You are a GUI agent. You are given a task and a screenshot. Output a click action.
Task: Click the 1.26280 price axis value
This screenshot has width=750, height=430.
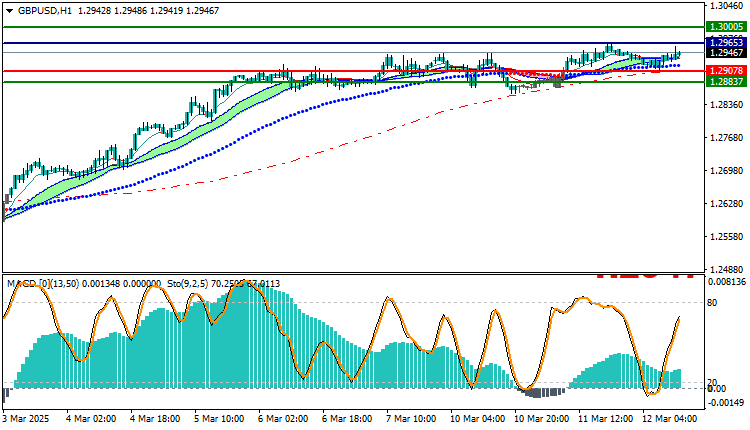click(x=727, y=204)
